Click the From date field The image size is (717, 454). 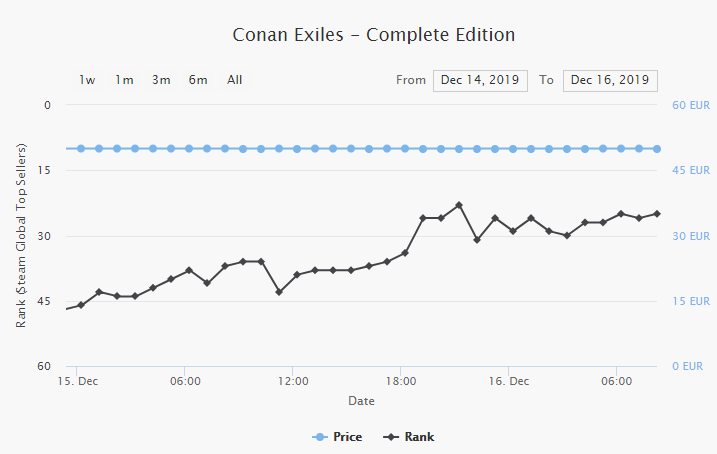click(480, 80)
